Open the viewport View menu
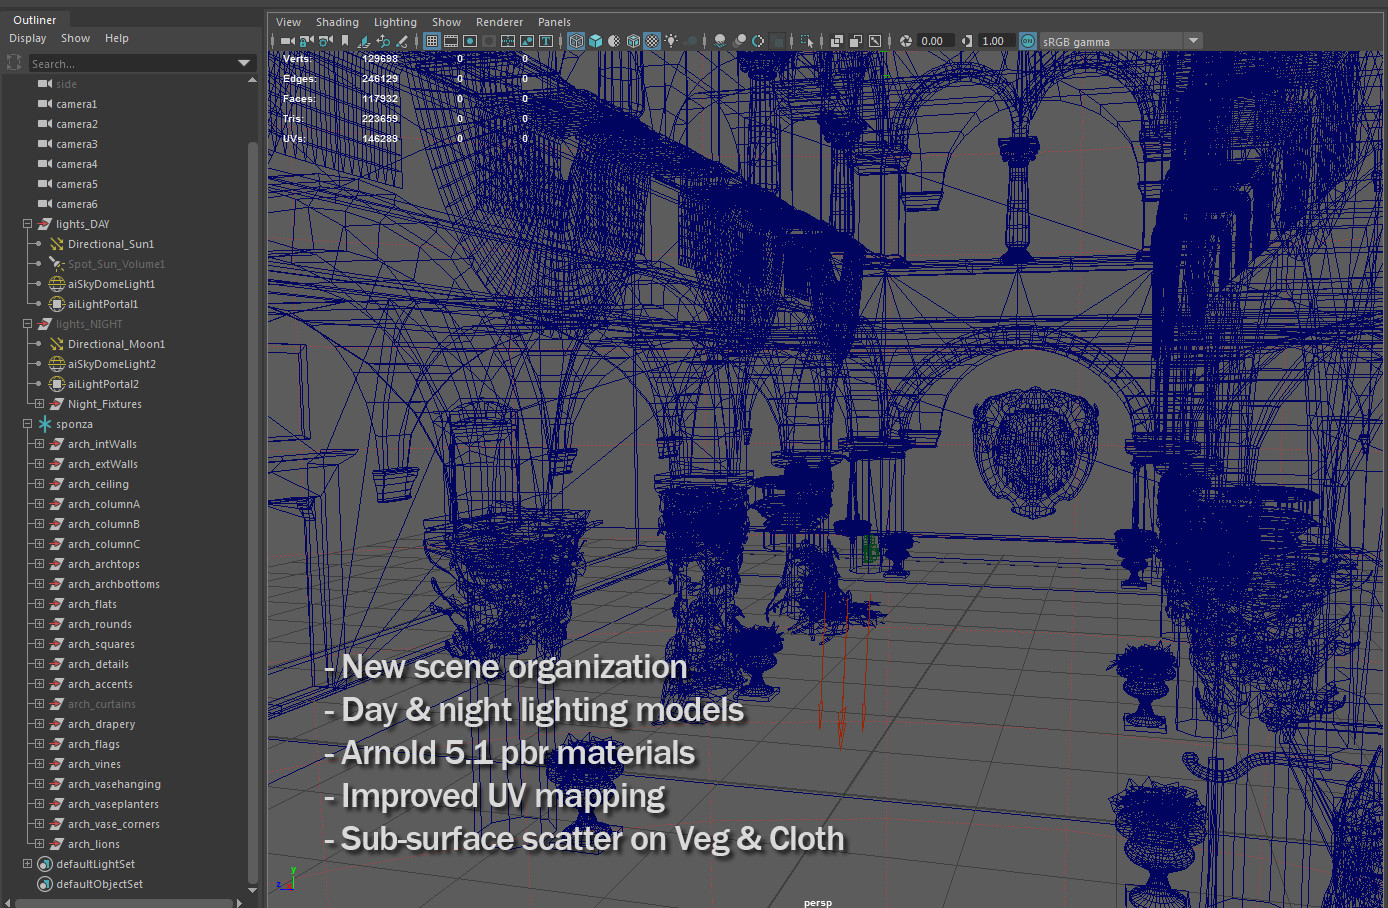 pyautogui.click(x=288, y=22)
